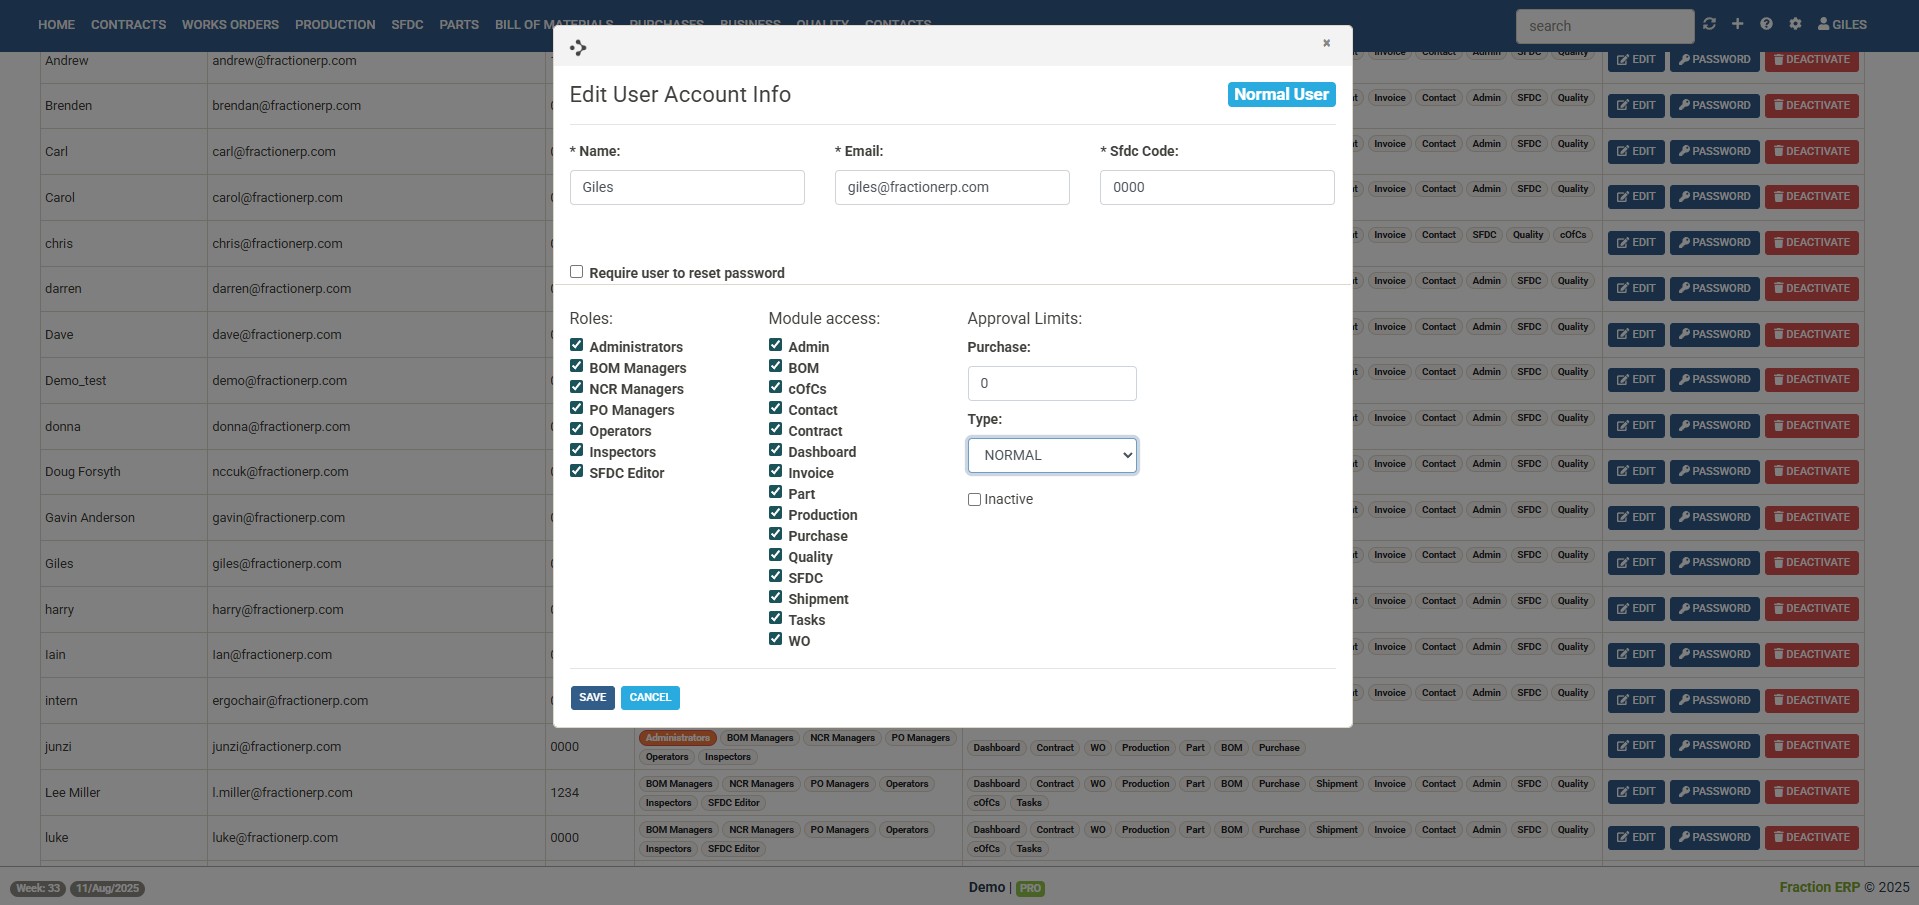
Task: Open help via the question mark icon
Action: click(1767, 23)
